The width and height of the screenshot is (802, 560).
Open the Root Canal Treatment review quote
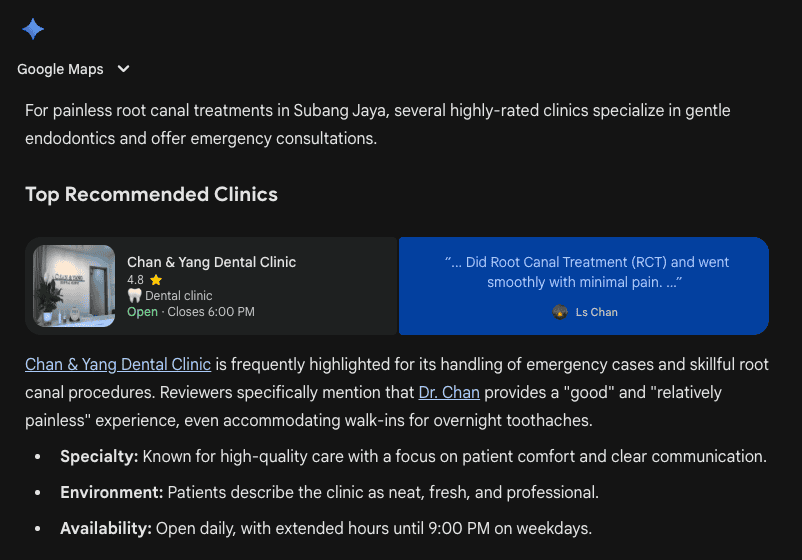586,272
